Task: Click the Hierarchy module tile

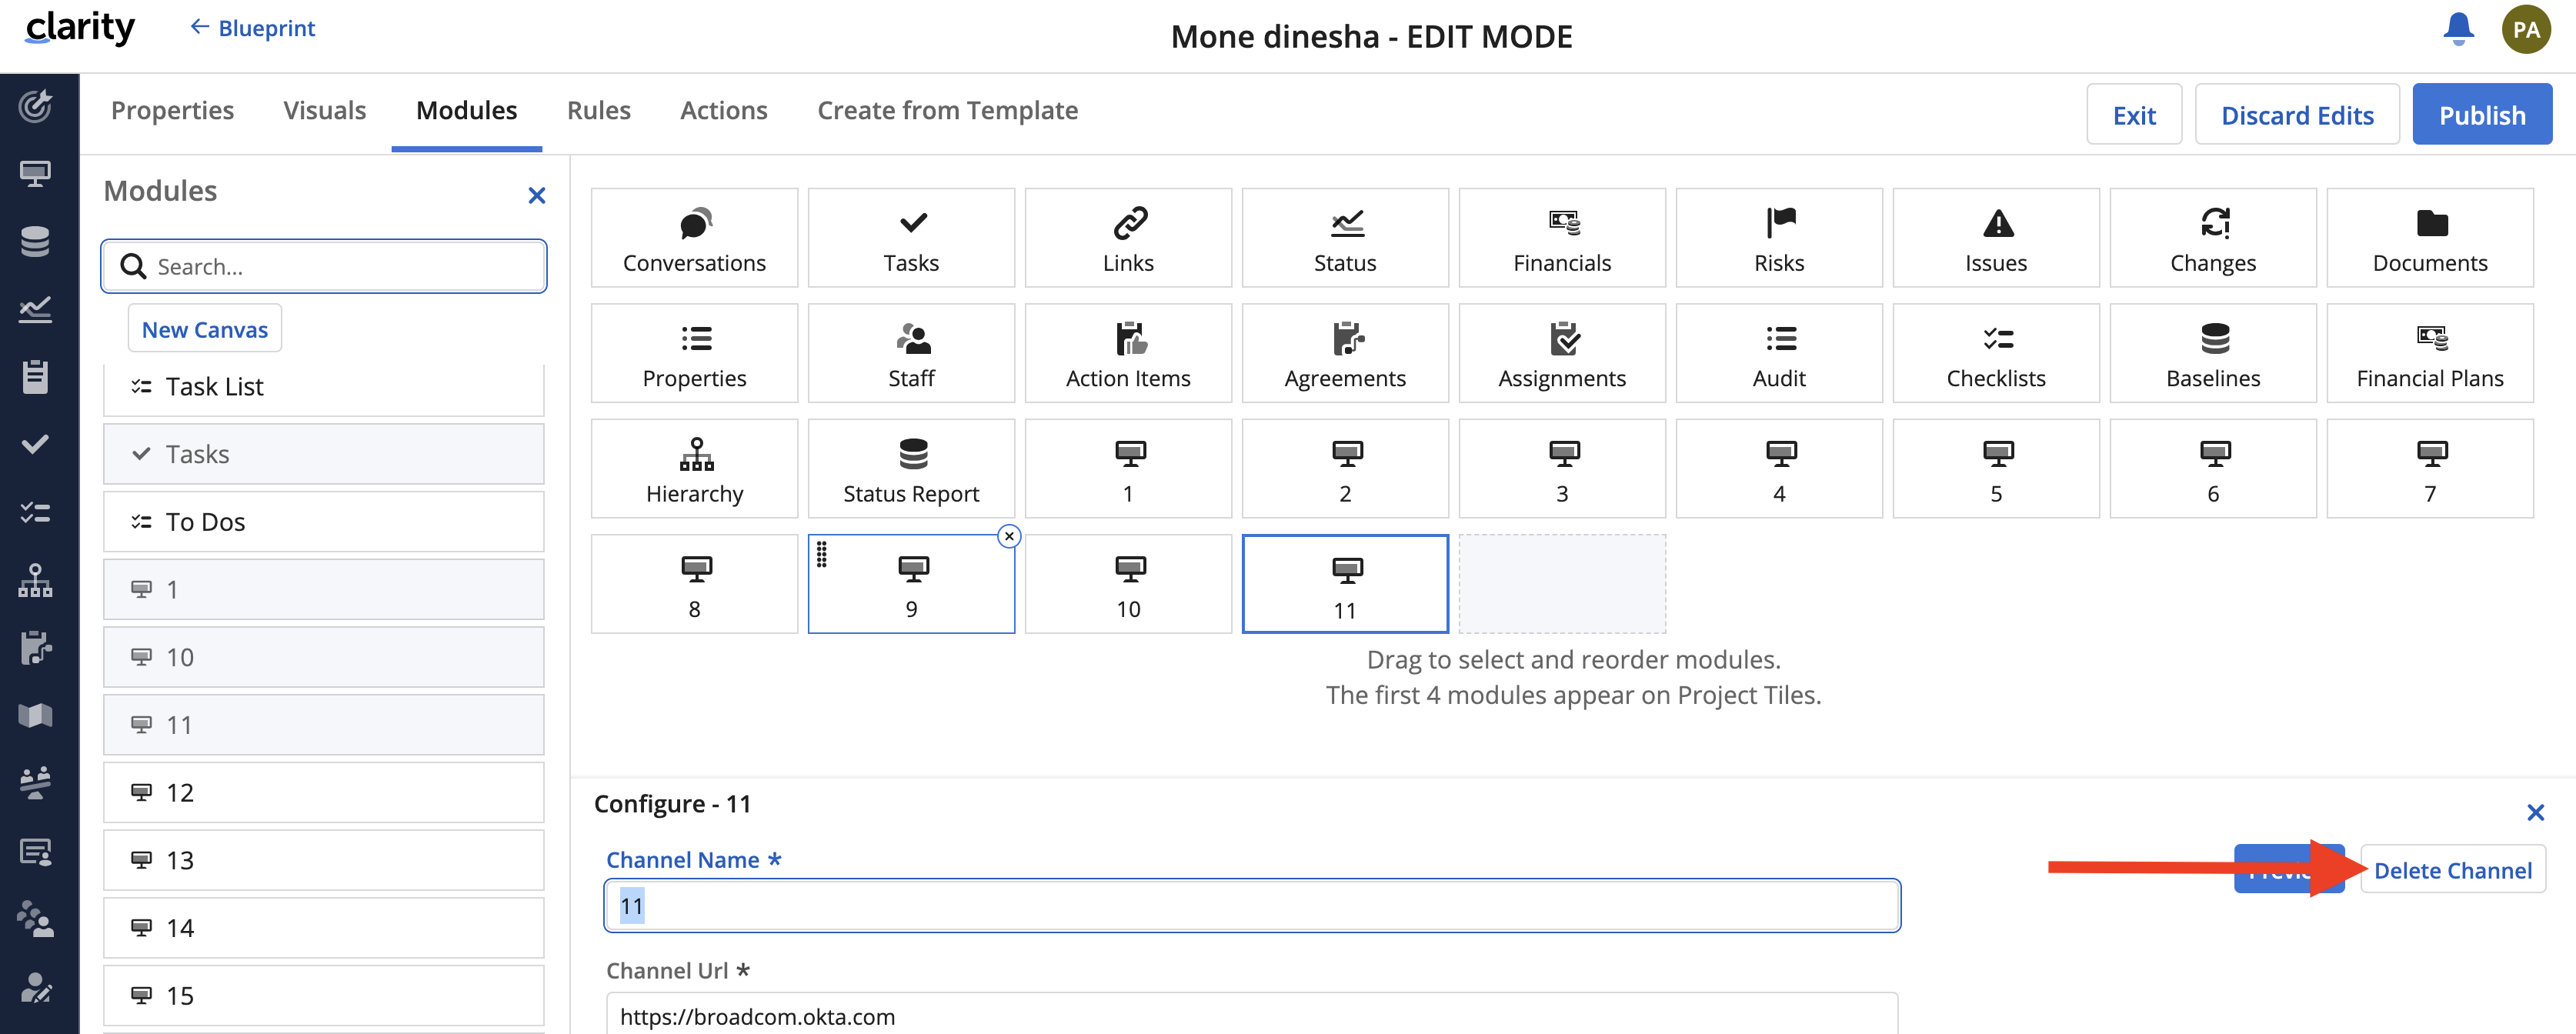Action: click(x=694, y=469)
